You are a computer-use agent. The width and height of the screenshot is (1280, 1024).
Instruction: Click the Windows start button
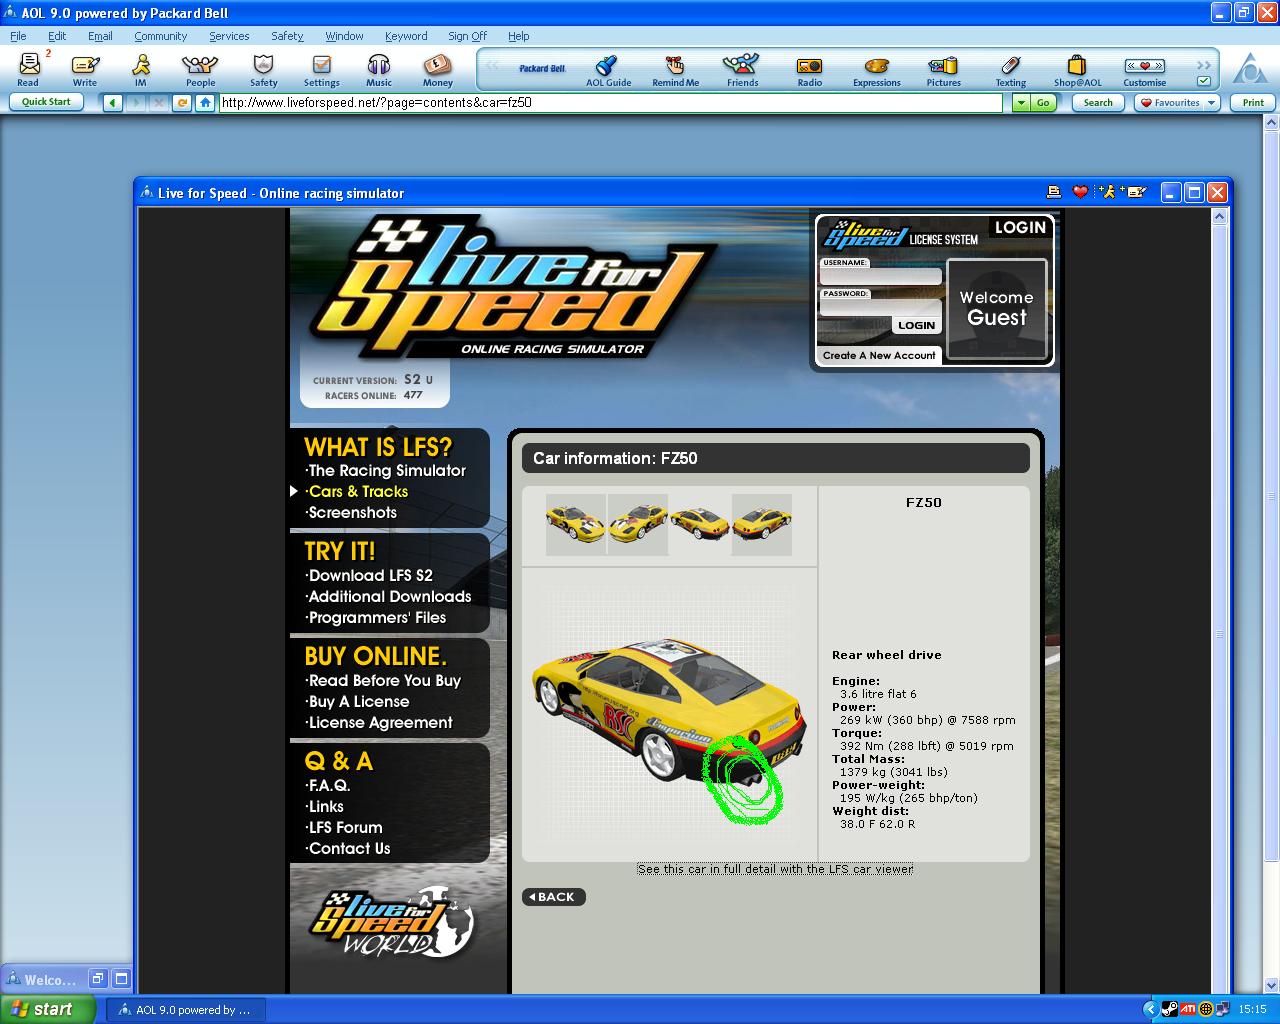[x=48, y=1009]
